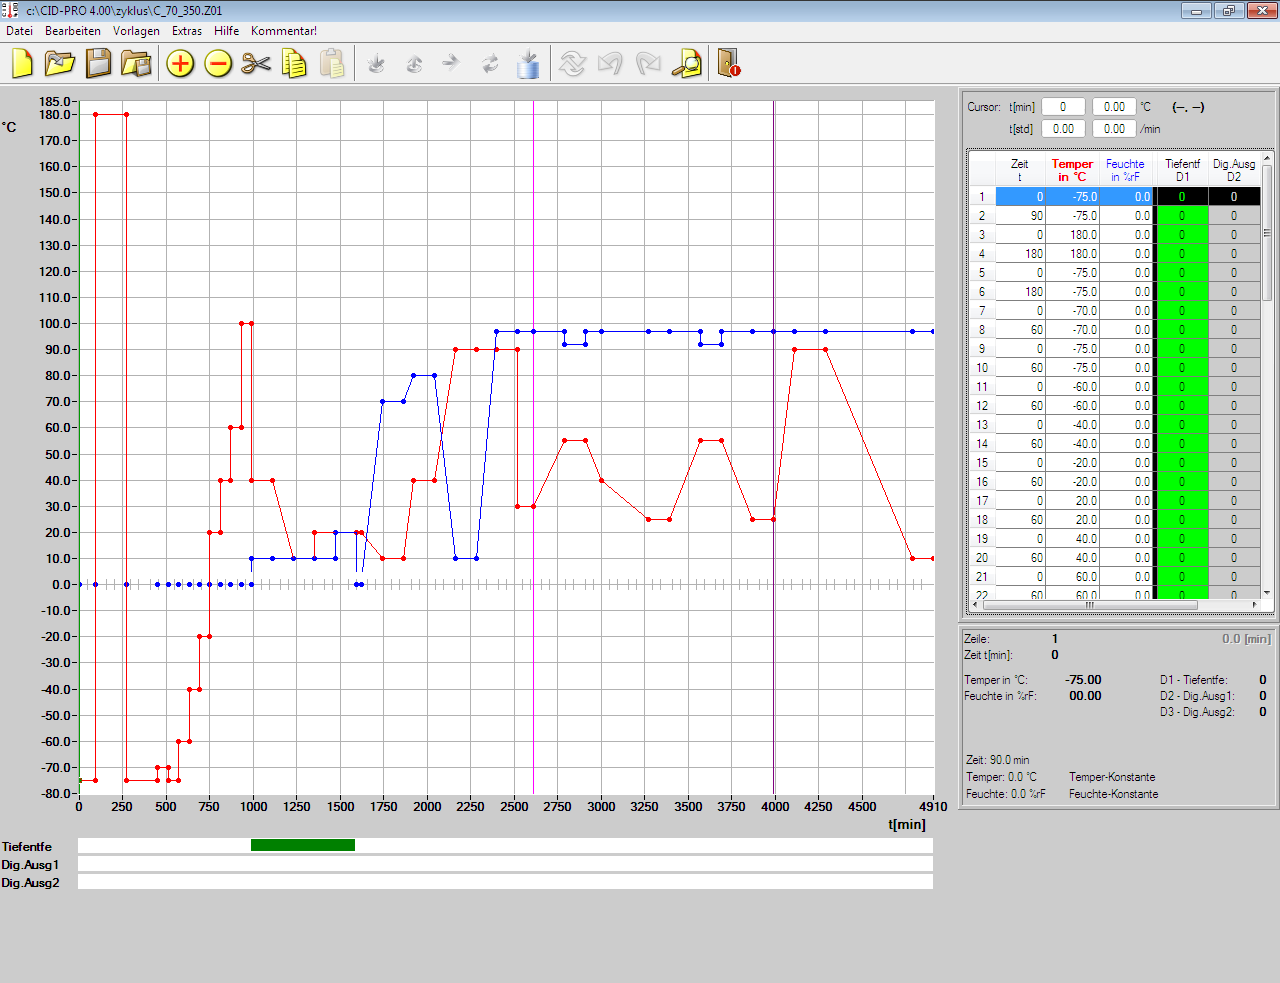This screenshot has width=1280, height=983.
Task: Click the table's vertical scrollbar thumb
Action: (1267, 233)
